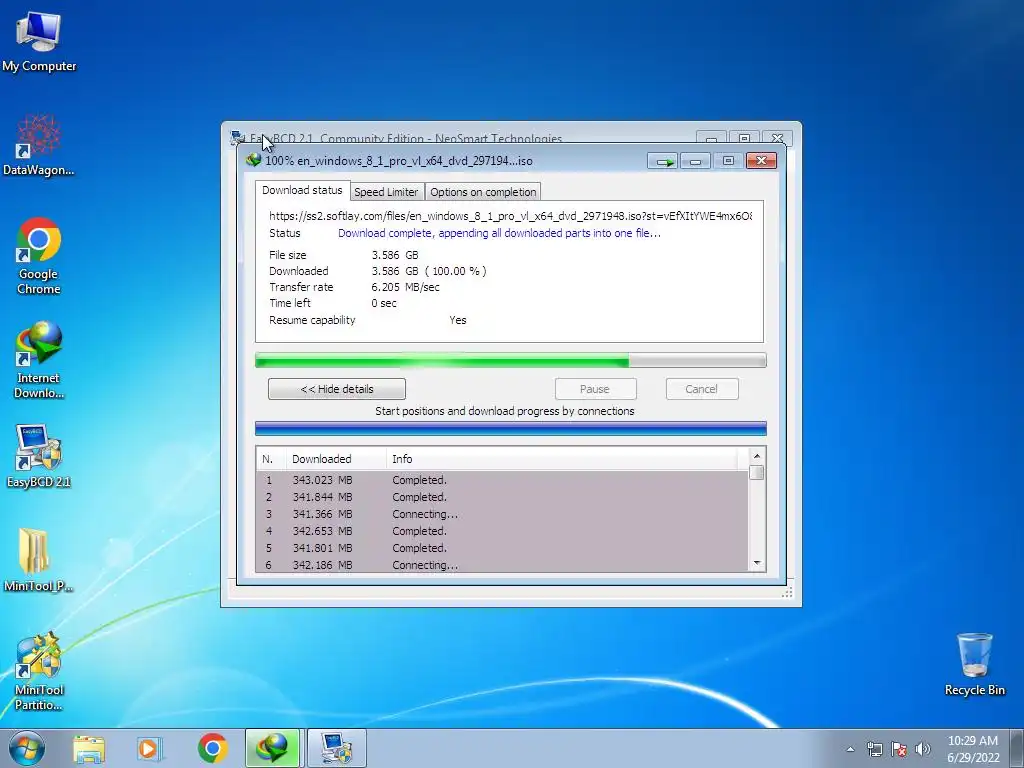
Task: Open MiniTool_P folder on desktop
Action: [39, 560]
